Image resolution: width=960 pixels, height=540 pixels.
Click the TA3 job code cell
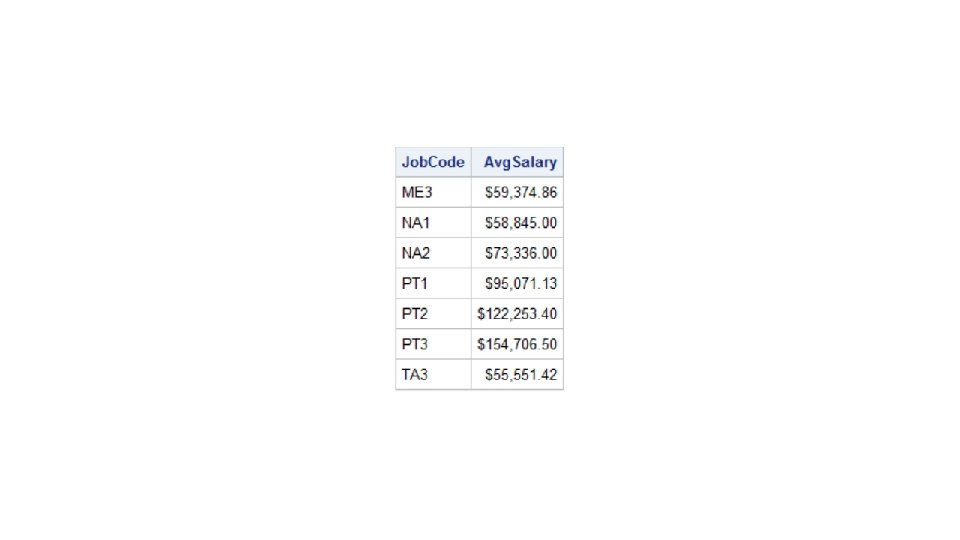pos(415,374)
